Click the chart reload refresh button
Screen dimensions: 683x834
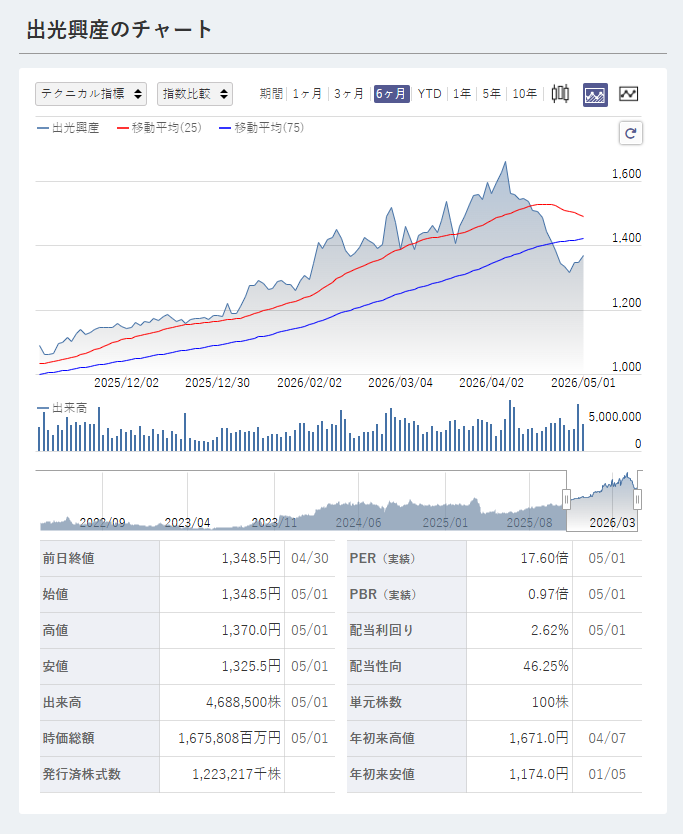[631, 133]
